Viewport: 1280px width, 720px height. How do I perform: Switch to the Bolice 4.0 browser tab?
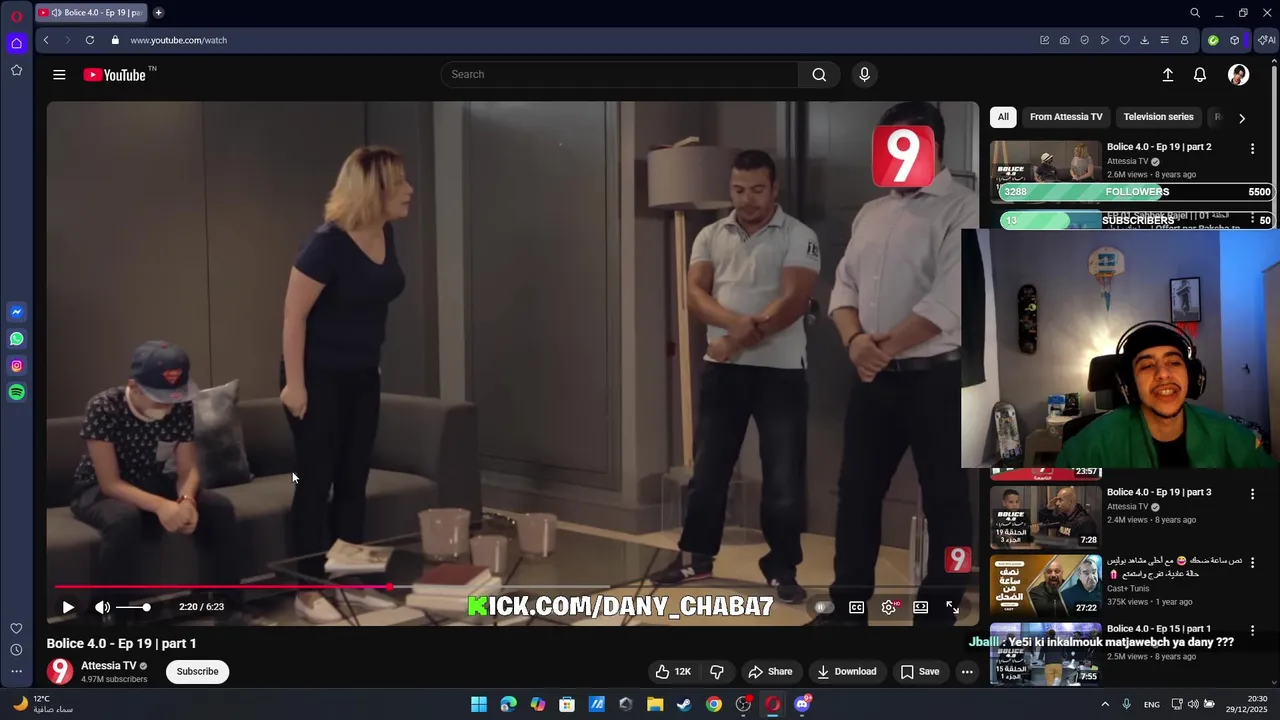coord(90,13)
